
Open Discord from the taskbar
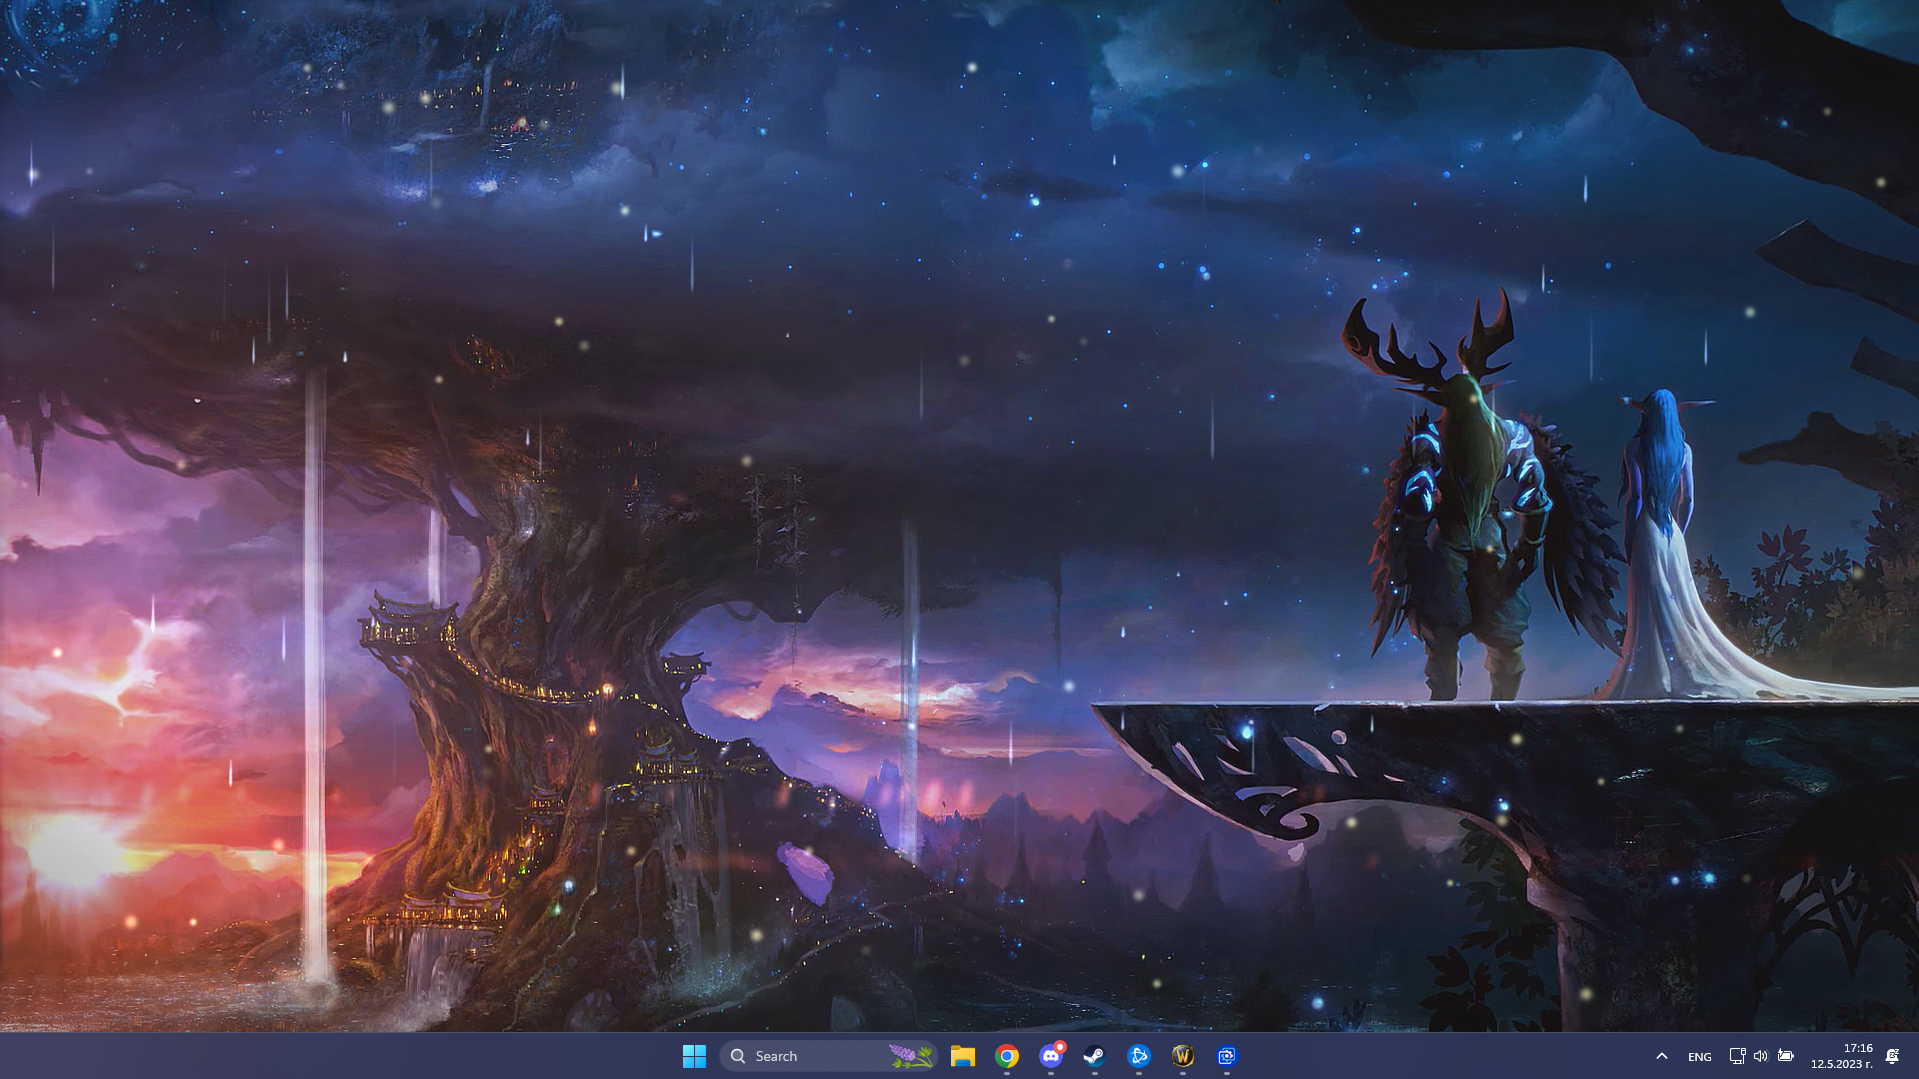click(1051, 1056)
